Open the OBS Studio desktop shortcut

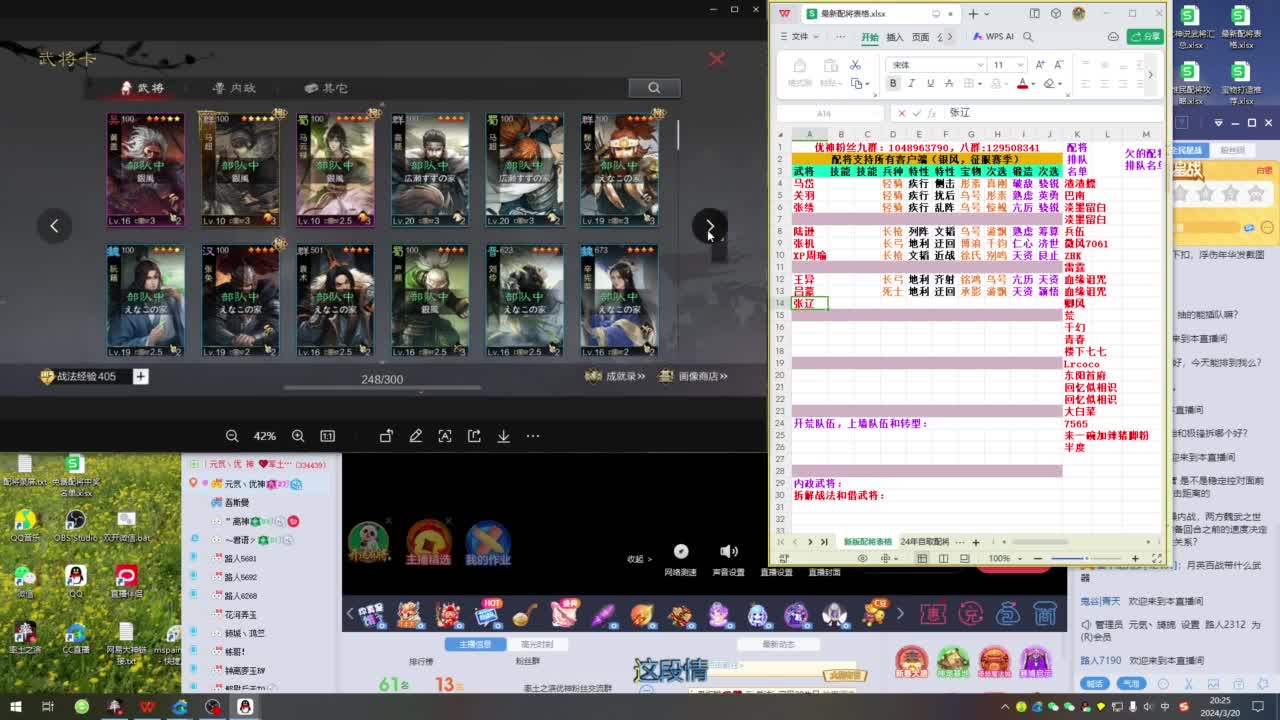pyautogui.click(x=75, y=526)
